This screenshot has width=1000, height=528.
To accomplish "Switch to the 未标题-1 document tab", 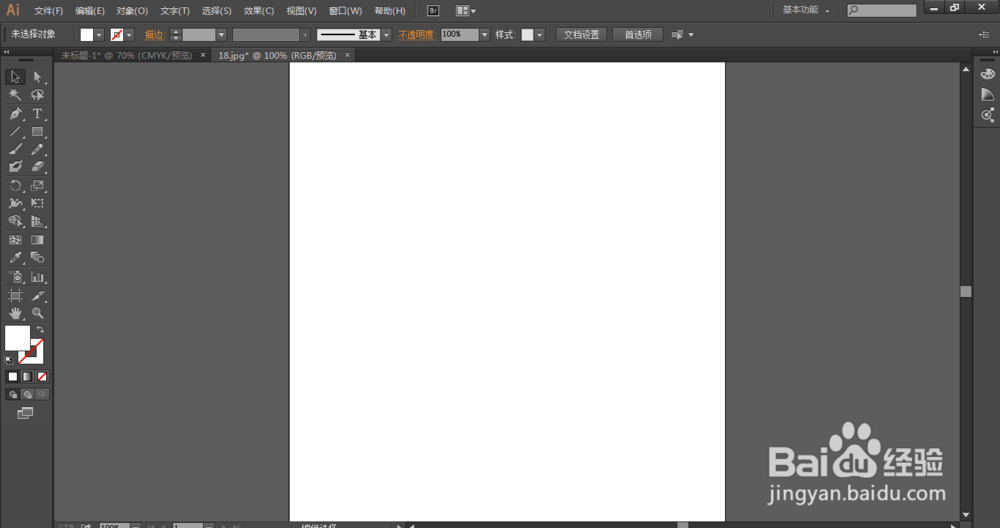I will (x=127, y=55).
